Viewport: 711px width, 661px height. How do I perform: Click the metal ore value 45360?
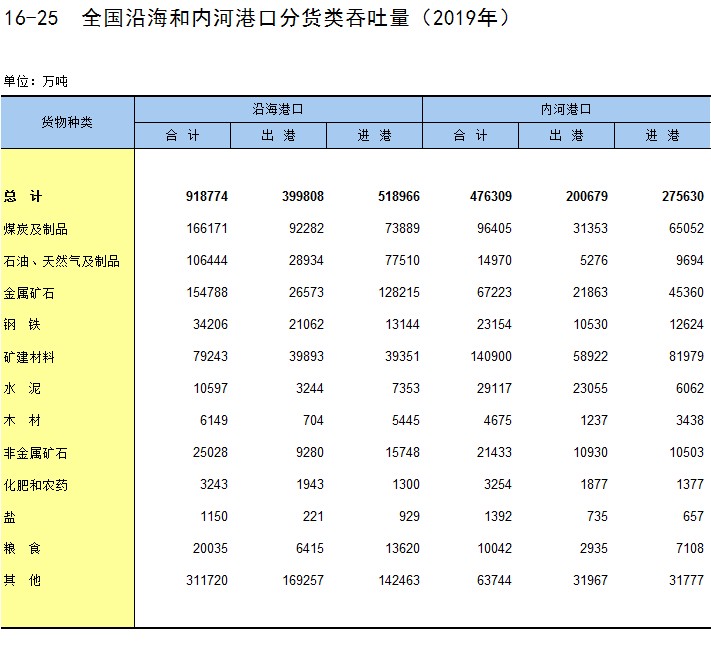[x=687, y=292]
